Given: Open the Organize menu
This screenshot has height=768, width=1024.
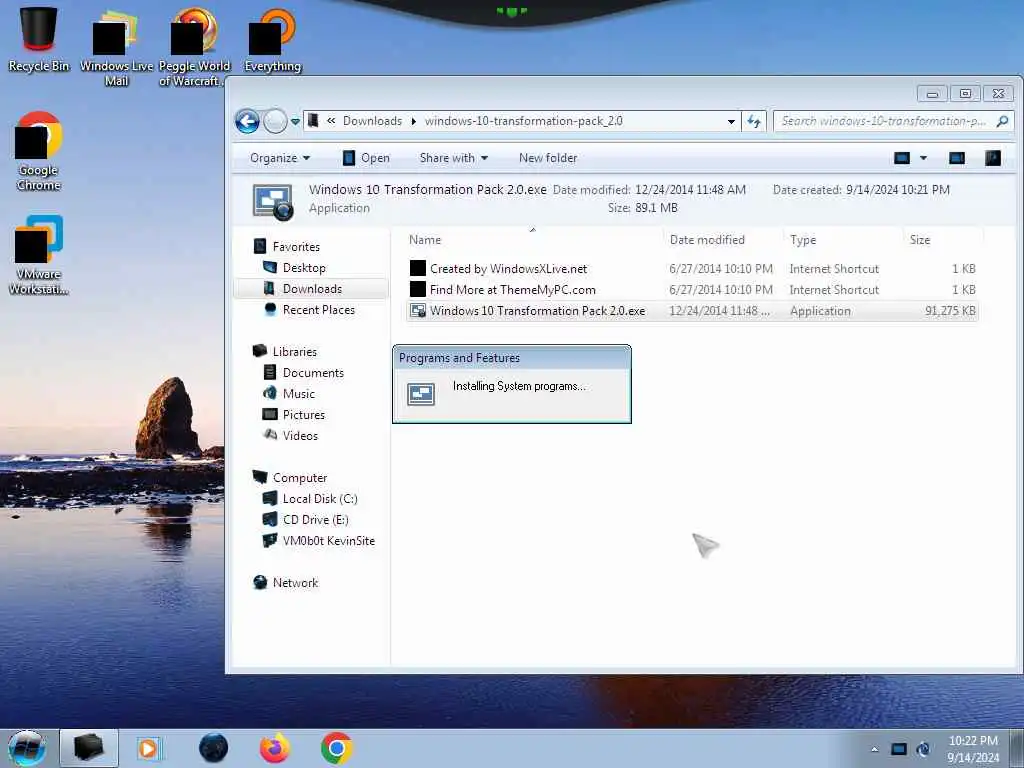Looking at the screenshot, I should (x=280, y=158).
